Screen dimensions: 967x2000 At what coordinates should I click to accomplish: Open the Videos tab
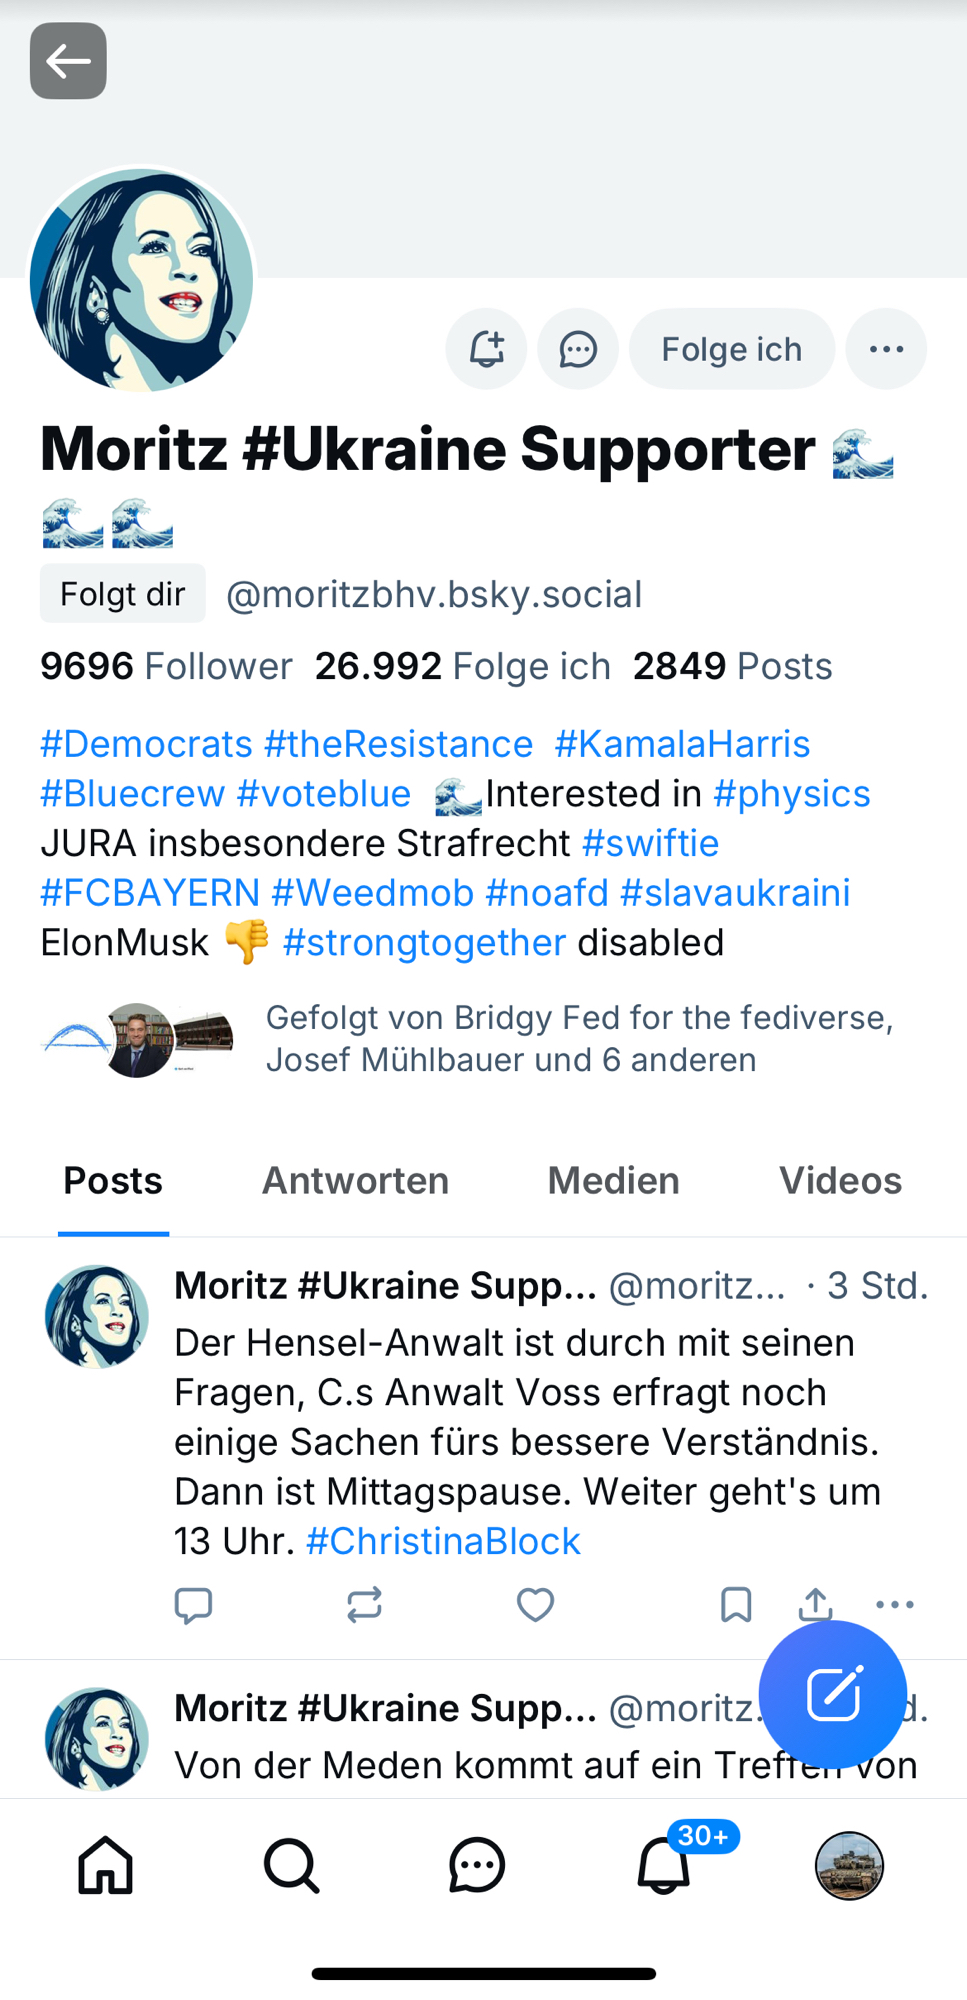click(840, 1181)
